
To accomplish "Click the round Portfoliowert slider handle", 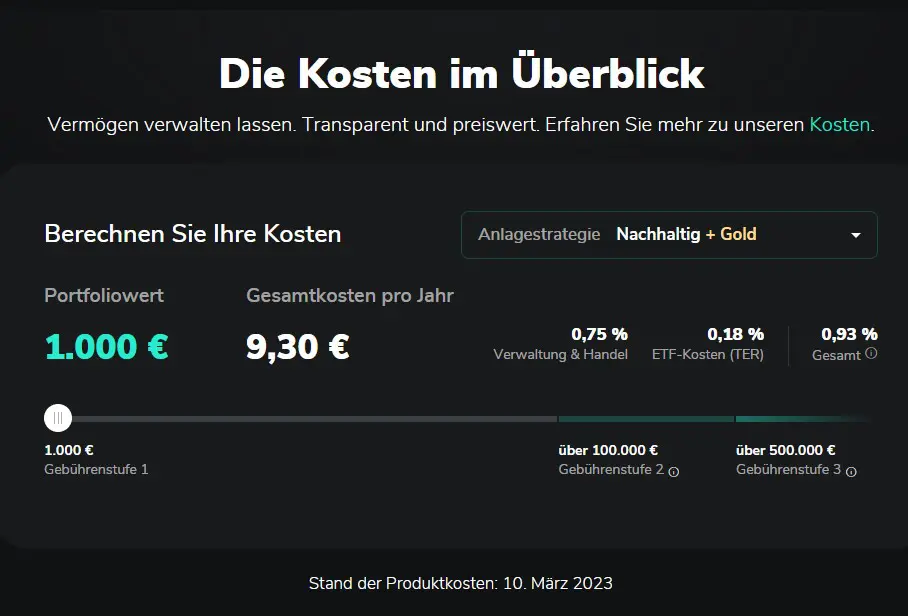I will point(58,418).
